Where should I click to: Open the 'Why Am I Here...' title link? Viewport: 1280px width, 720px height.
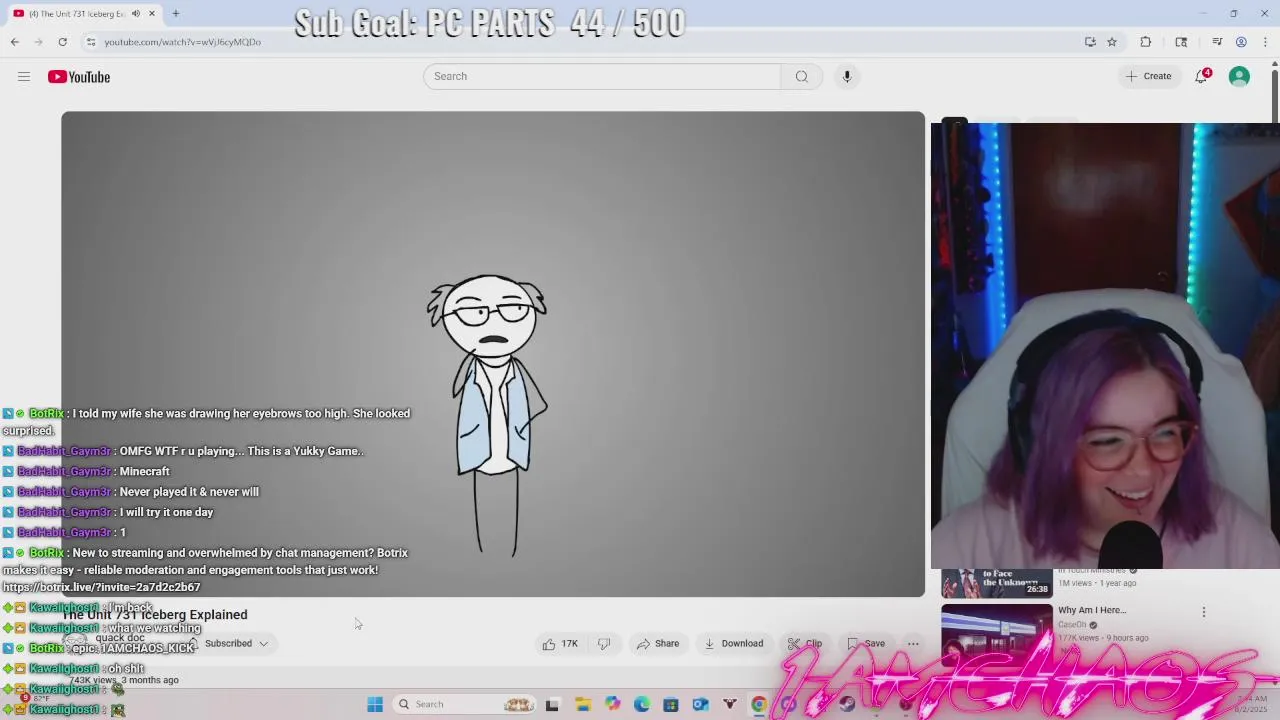coord(1092,610)
